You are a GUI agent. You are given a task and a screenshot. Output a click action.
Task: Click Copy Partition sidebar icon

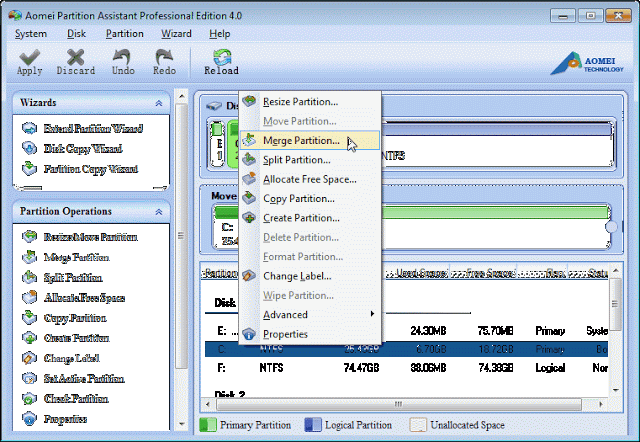tap(29, 317)
